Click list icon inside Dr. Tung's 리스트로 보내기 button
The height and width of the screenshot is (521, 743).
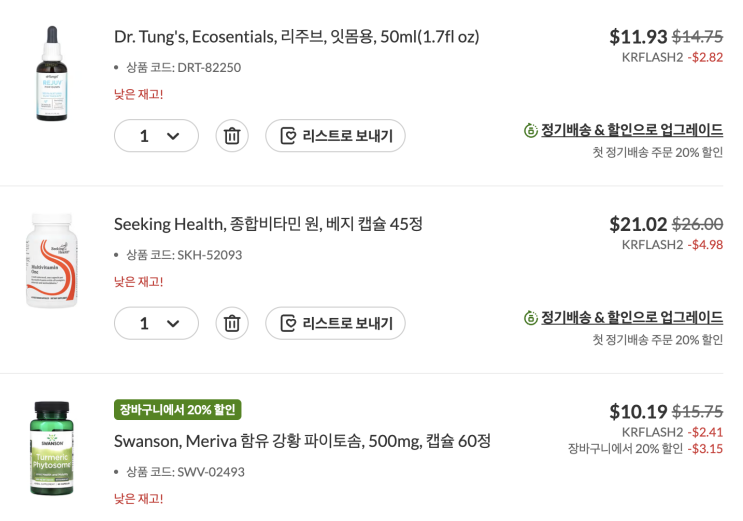289,136
